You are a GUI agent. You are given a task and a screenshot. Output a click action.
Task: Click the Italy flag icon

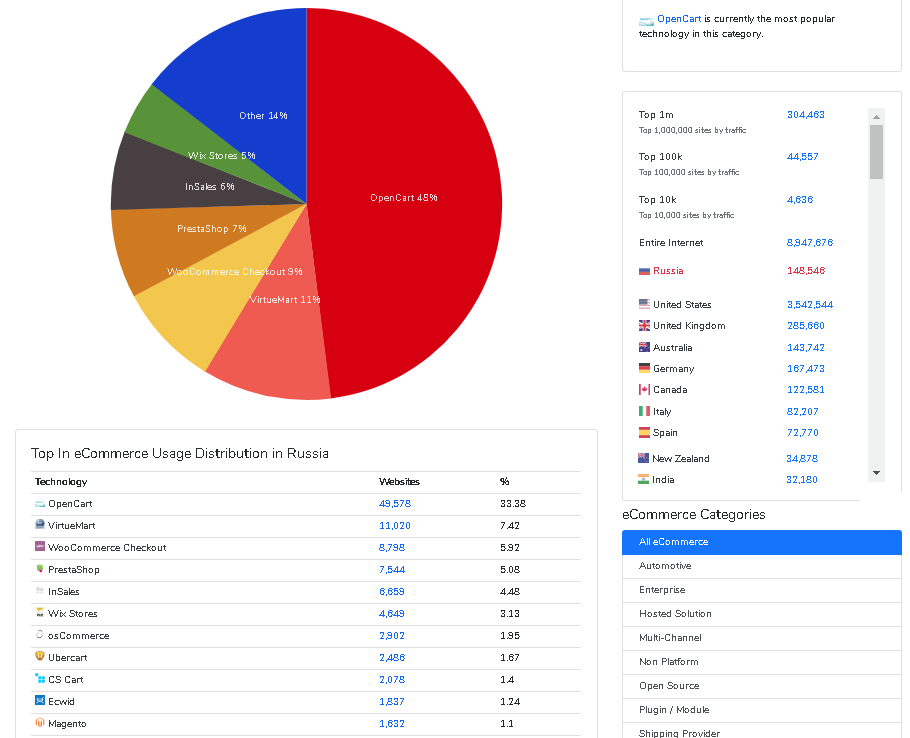pyautogui.click(x=644, y=411)
